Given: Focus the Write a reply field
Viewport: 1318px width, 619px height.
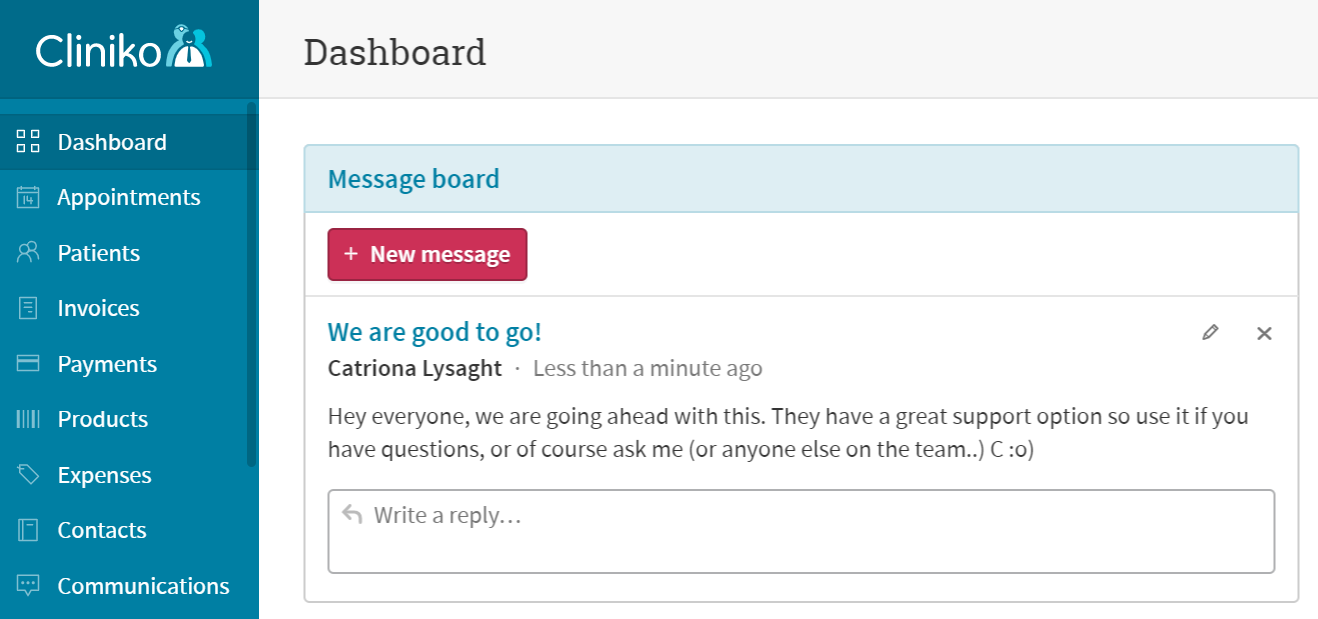Looking at the screenshot, I should coord(800,531).
